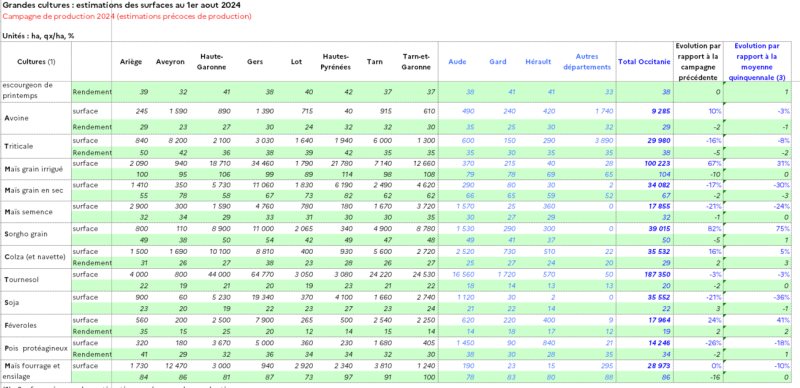800x388 pixels.
Task: Click the 'Total Occitanie' column header
Action: point(643,62)
